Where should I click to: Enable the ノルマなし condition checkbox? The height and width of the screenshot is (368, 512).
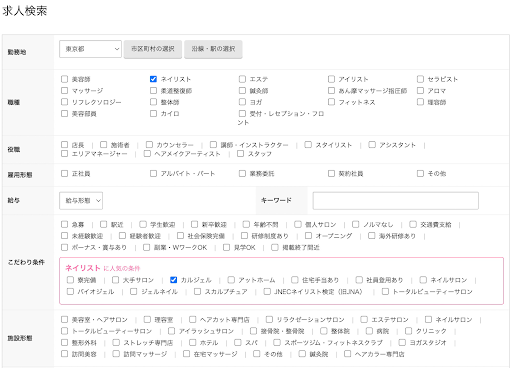[356, 224]
